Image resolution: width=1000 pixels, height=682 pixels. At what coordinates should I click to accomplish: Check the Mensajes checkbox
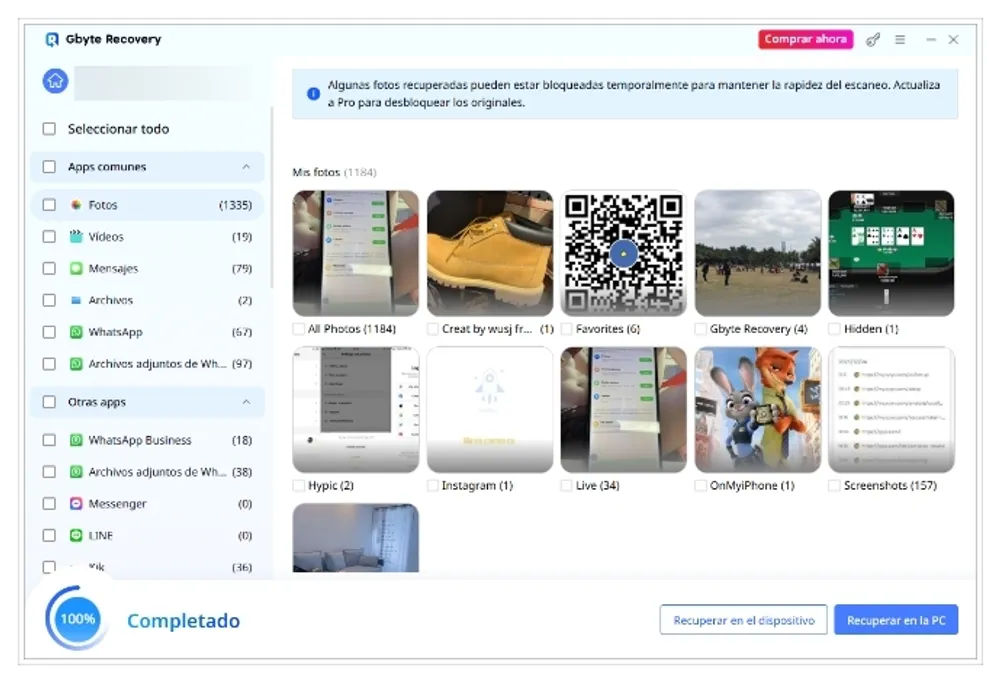pos(49,269)
